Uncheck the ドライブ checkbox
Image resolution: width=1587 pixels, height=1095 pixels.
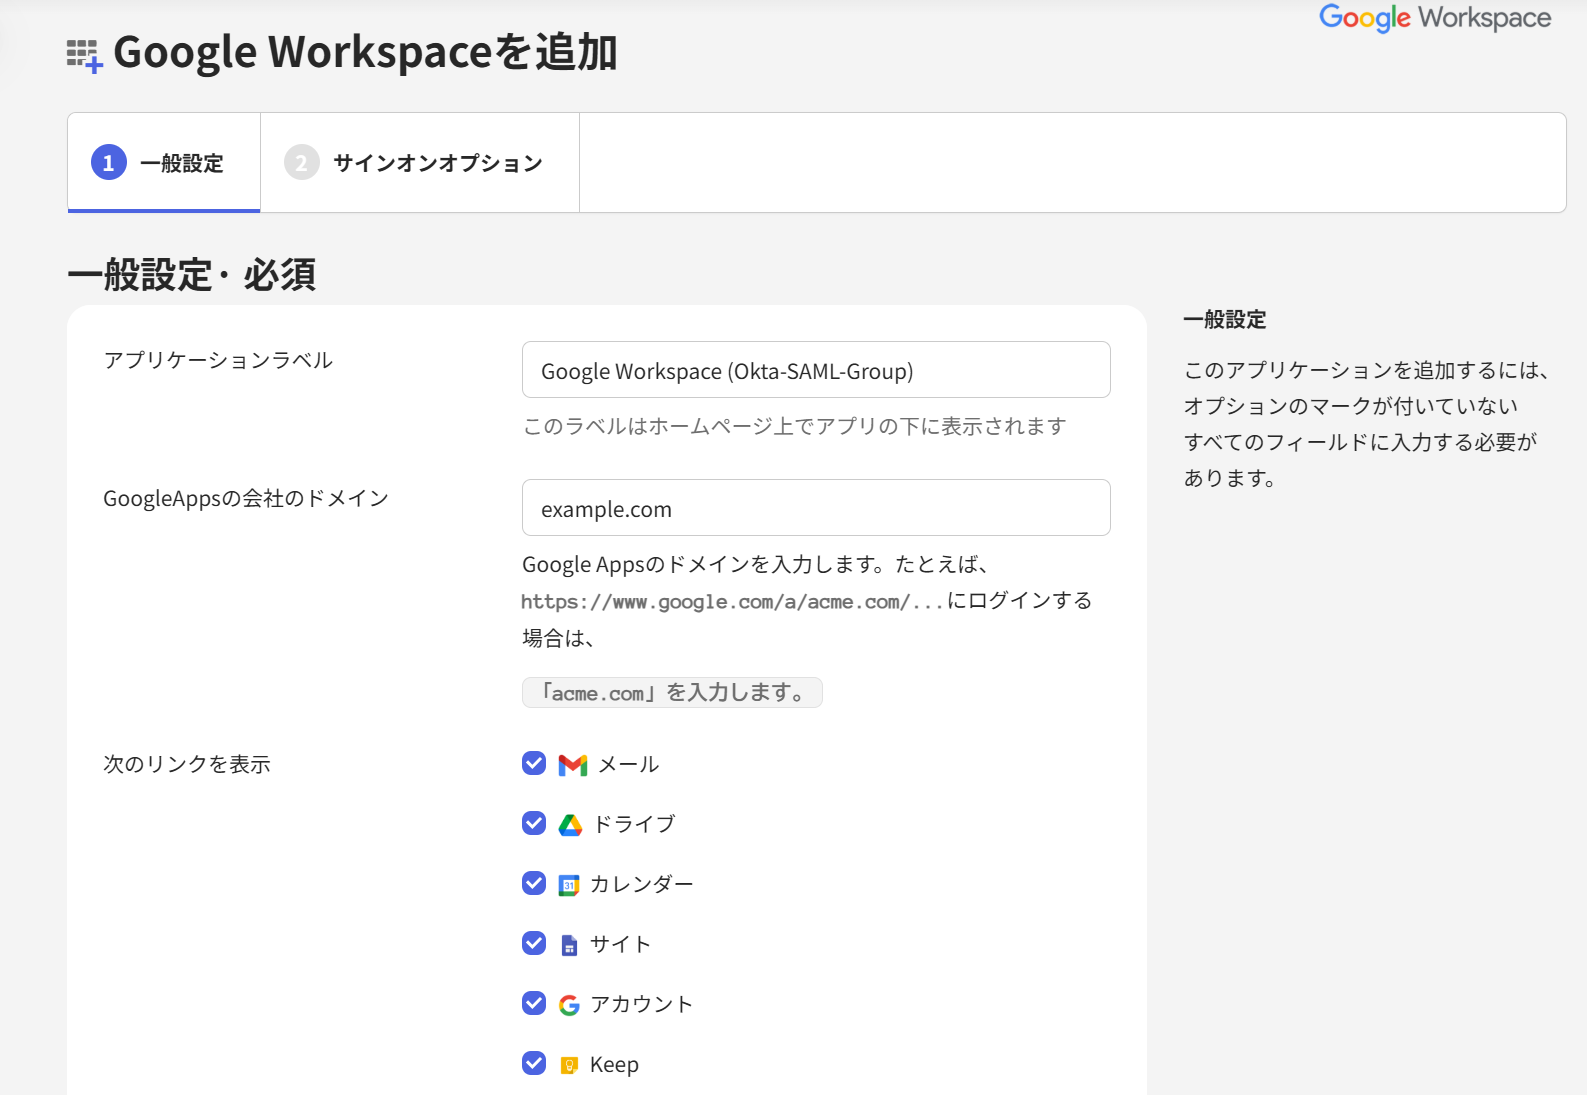[534, 823]
